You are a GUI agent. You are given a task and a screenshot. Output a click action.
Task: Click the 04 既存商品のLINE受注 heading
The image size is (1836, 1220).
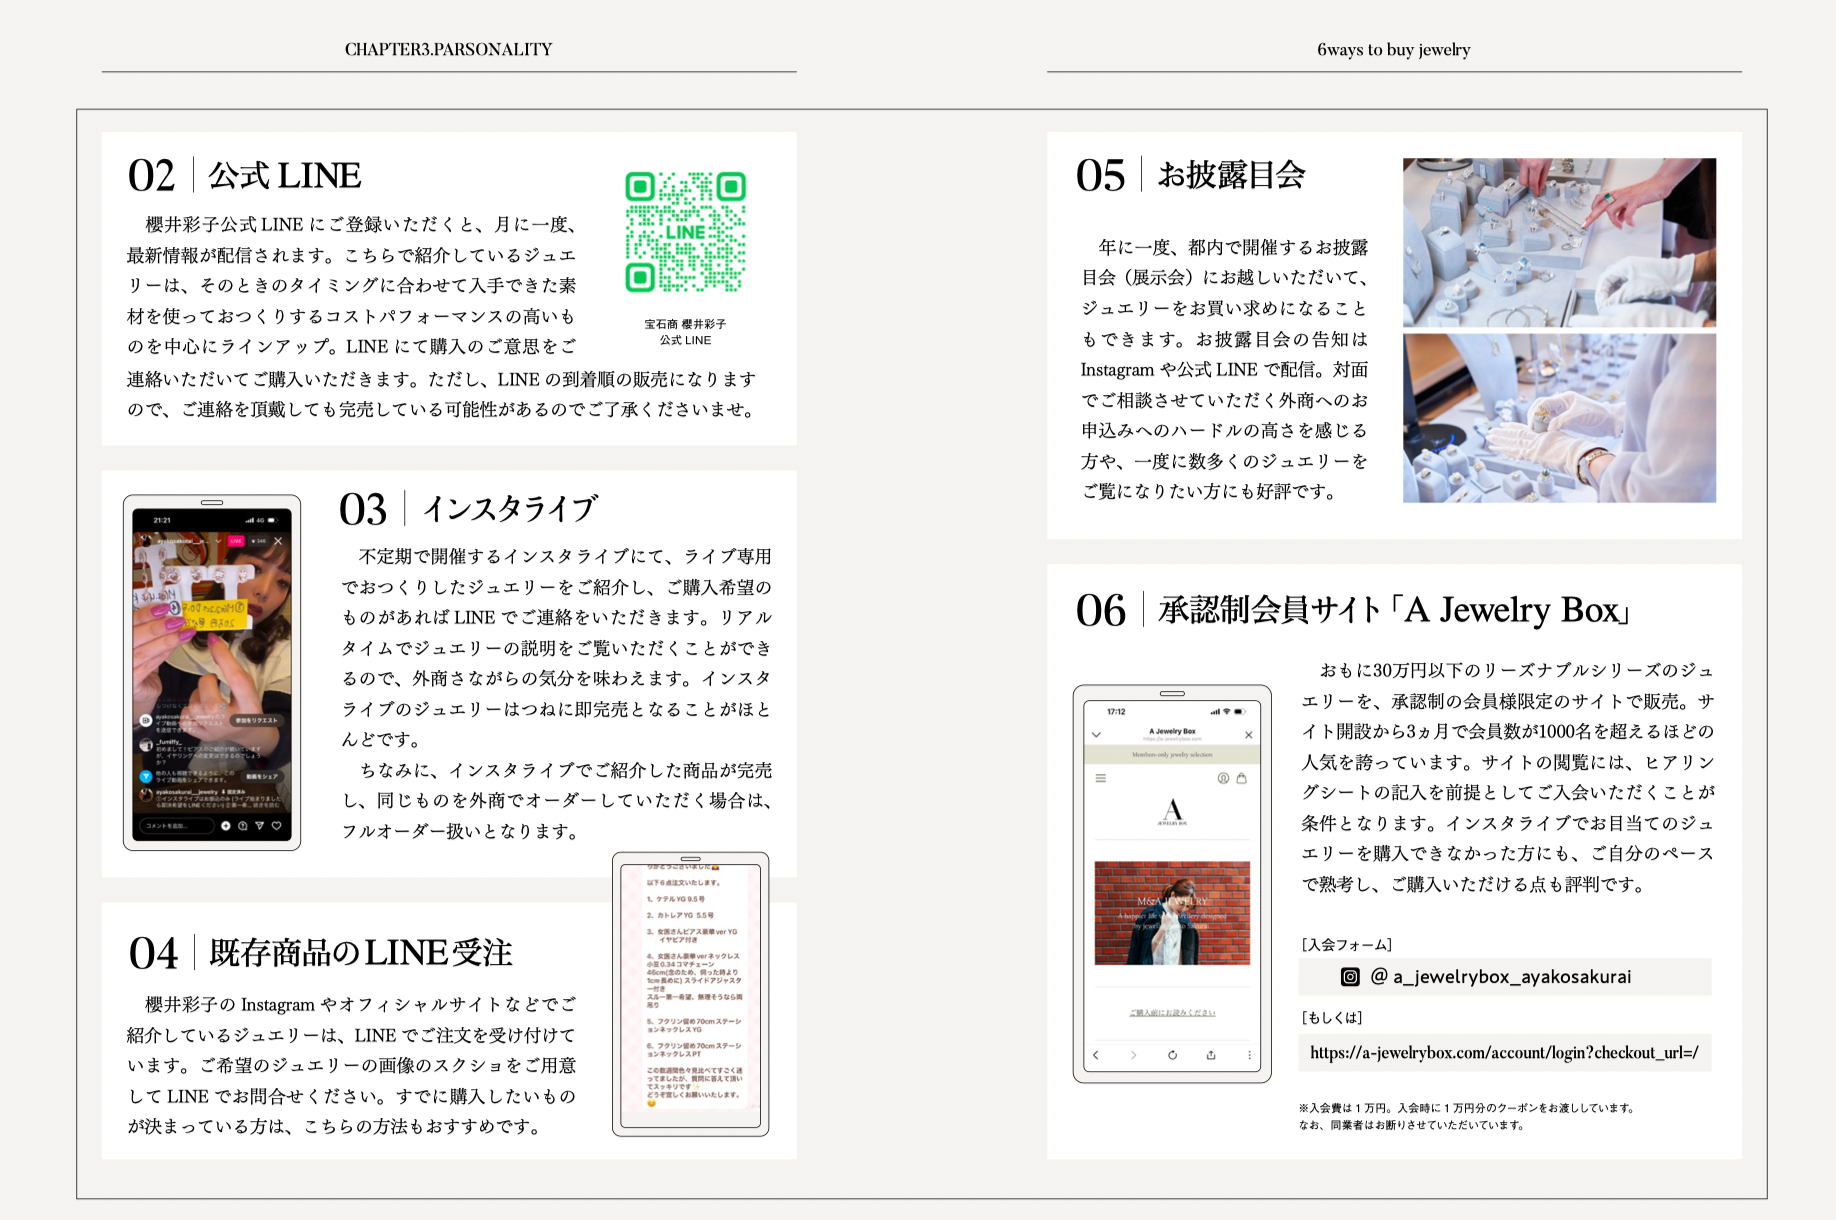(x=320, y=953)
